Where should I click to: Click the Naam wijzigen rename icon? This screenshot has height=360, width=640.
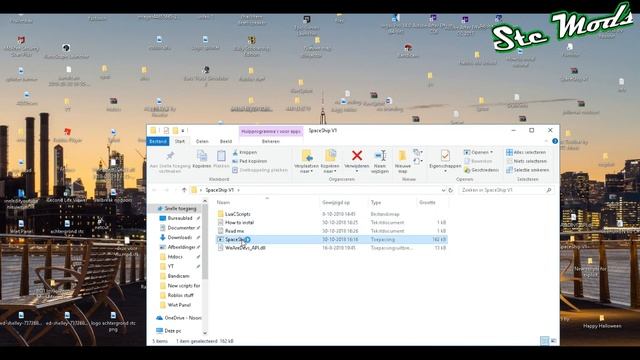click(380, 156)
